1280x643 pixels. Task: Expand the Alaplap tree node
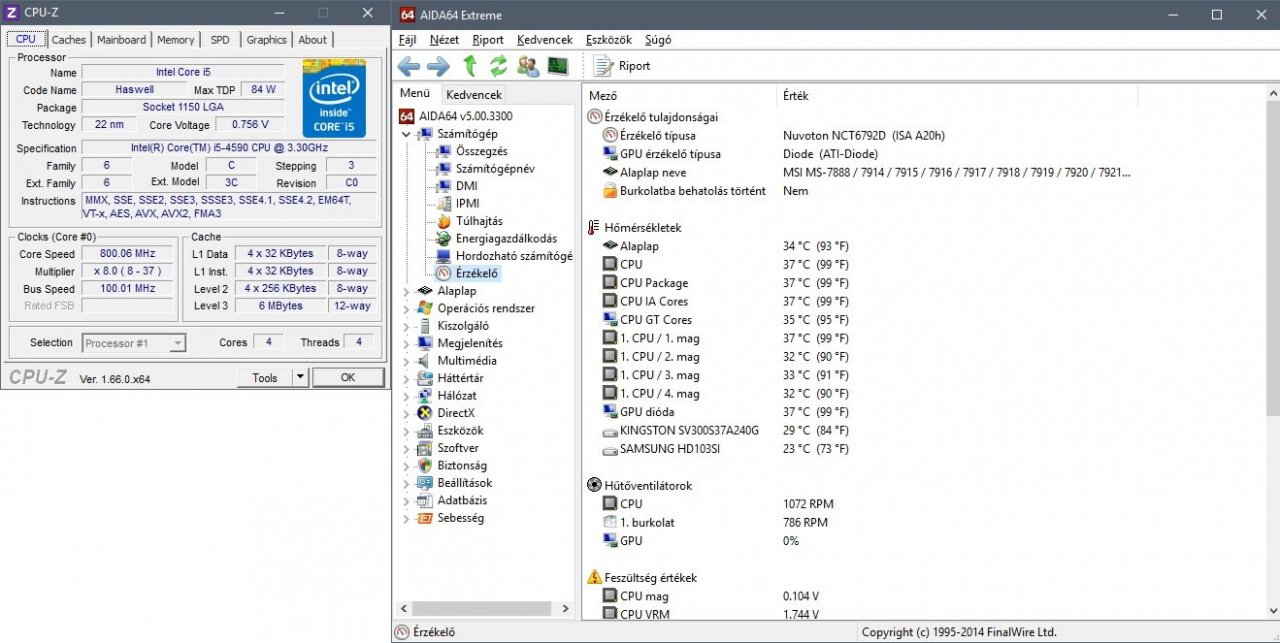(x=406, y=291)
